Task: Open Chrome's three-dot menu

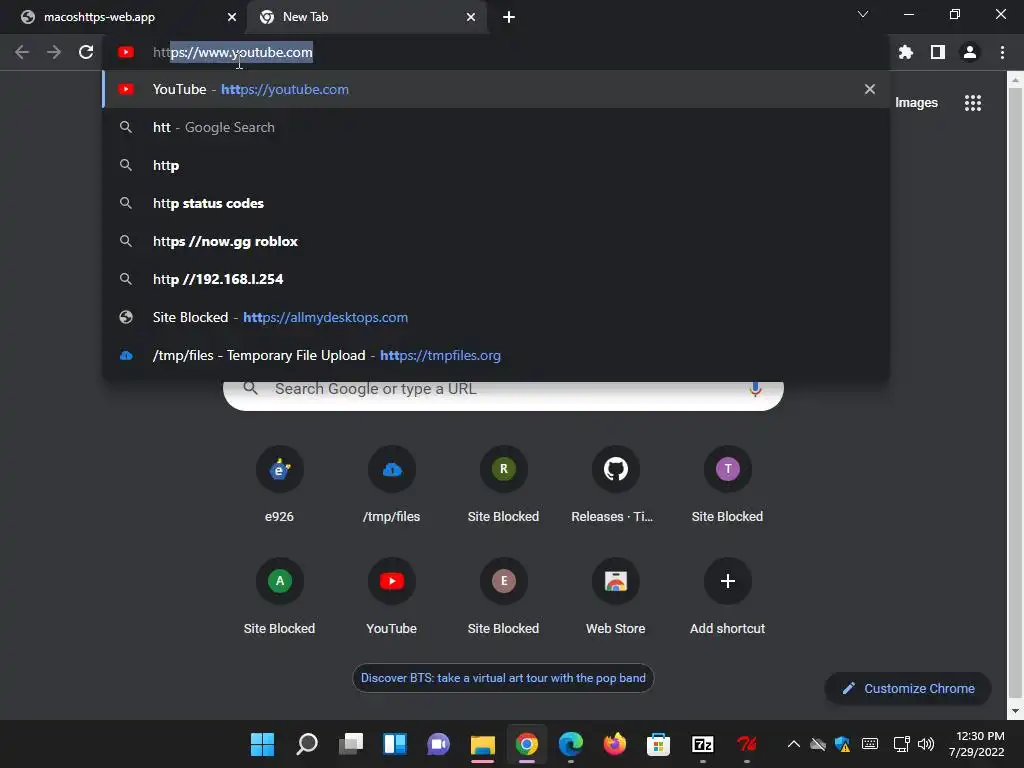Action: (1002, 52)
